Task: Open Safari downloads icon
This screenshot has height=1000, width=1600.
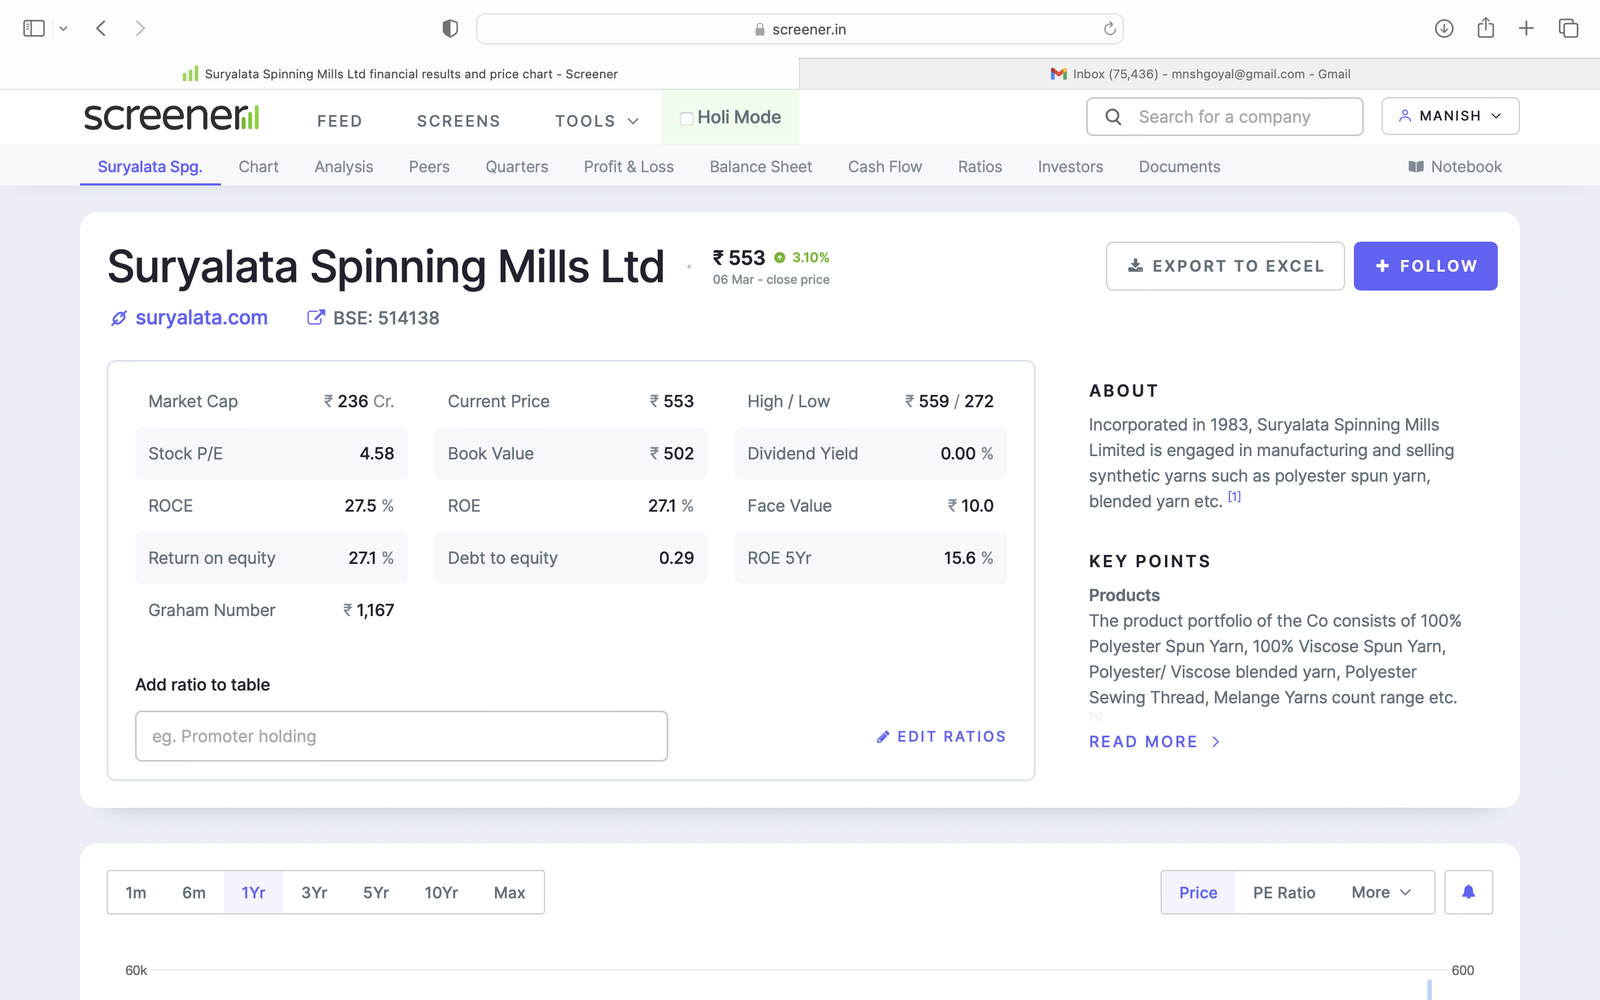Action: 1443,29
